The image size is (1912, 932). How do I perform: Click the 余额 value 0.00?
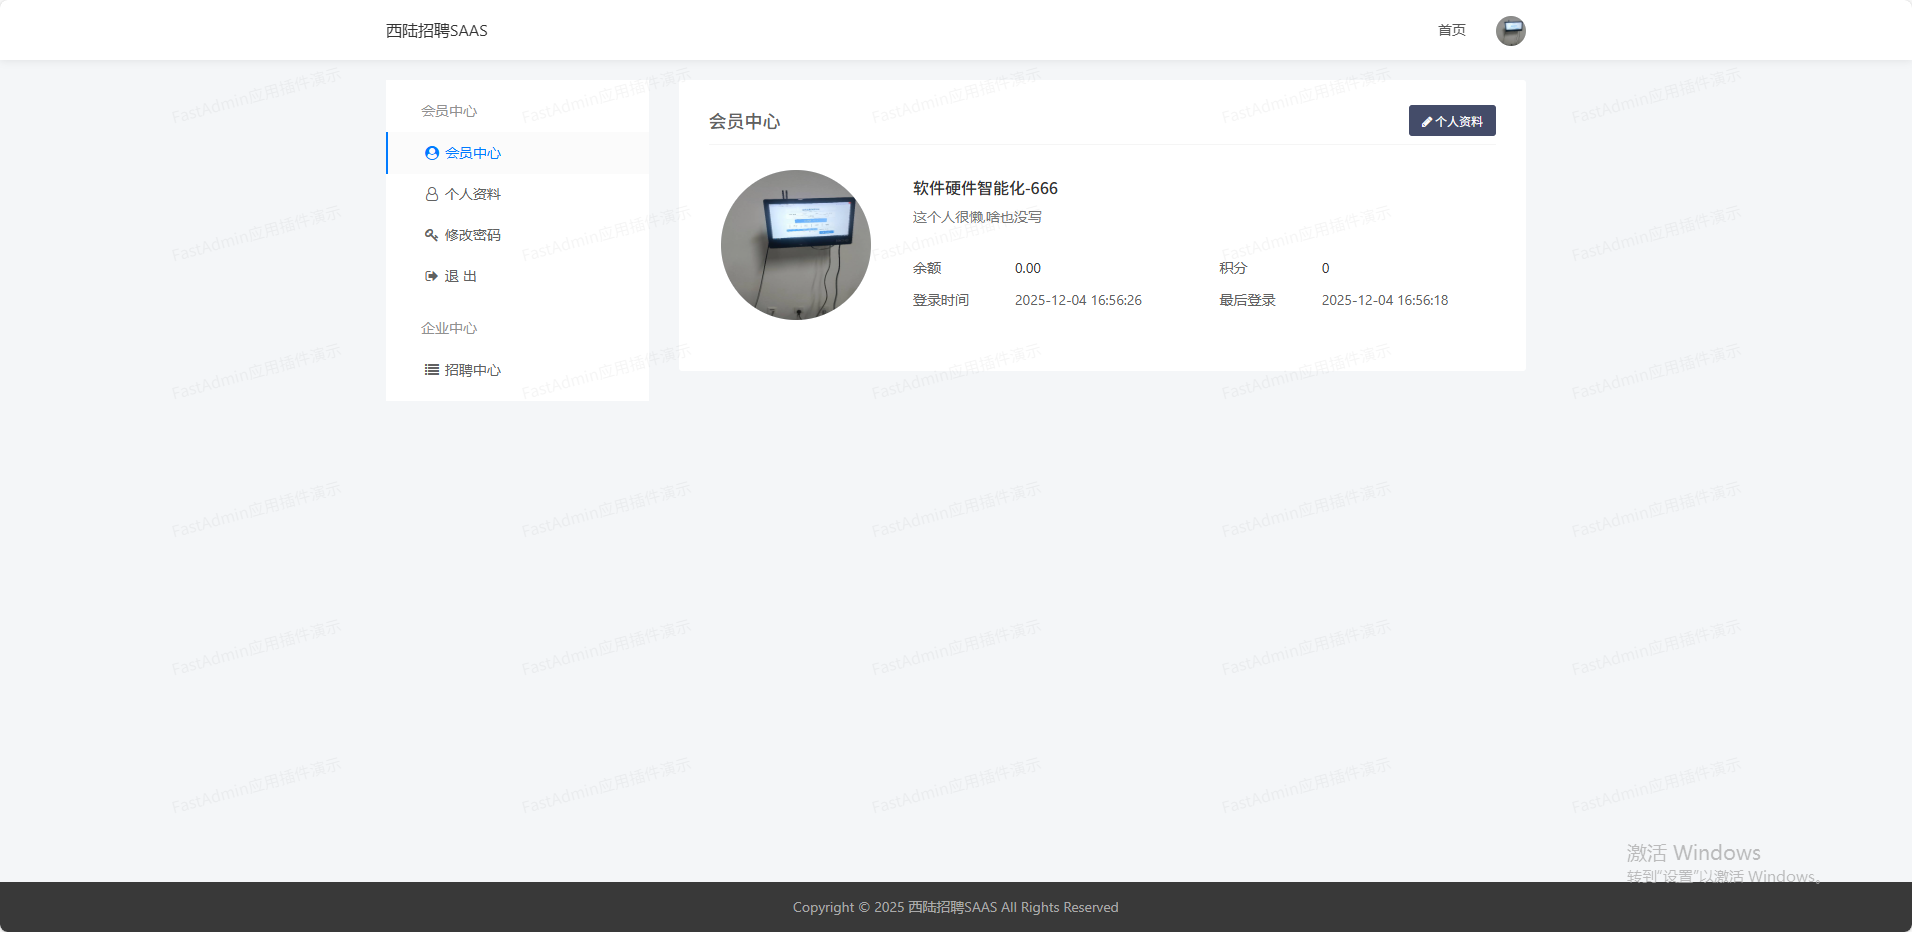[1028, 268]
